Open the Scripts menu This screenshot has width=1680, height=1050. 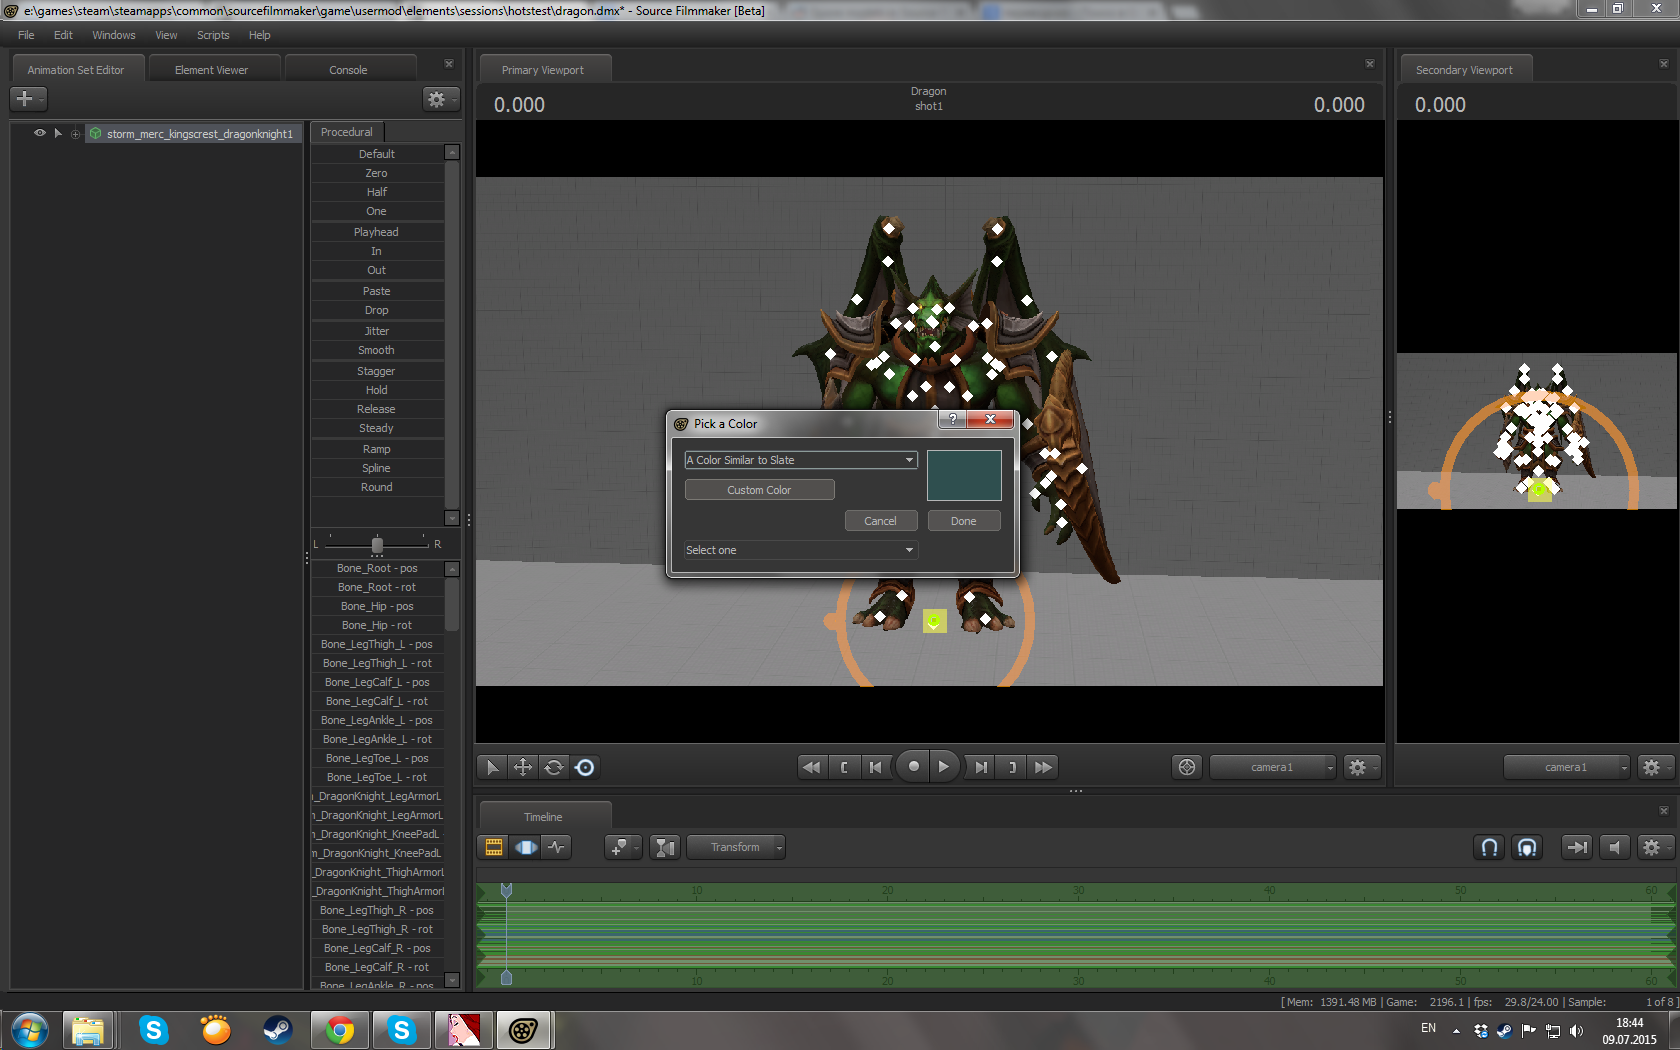click(x=213, y=35)
